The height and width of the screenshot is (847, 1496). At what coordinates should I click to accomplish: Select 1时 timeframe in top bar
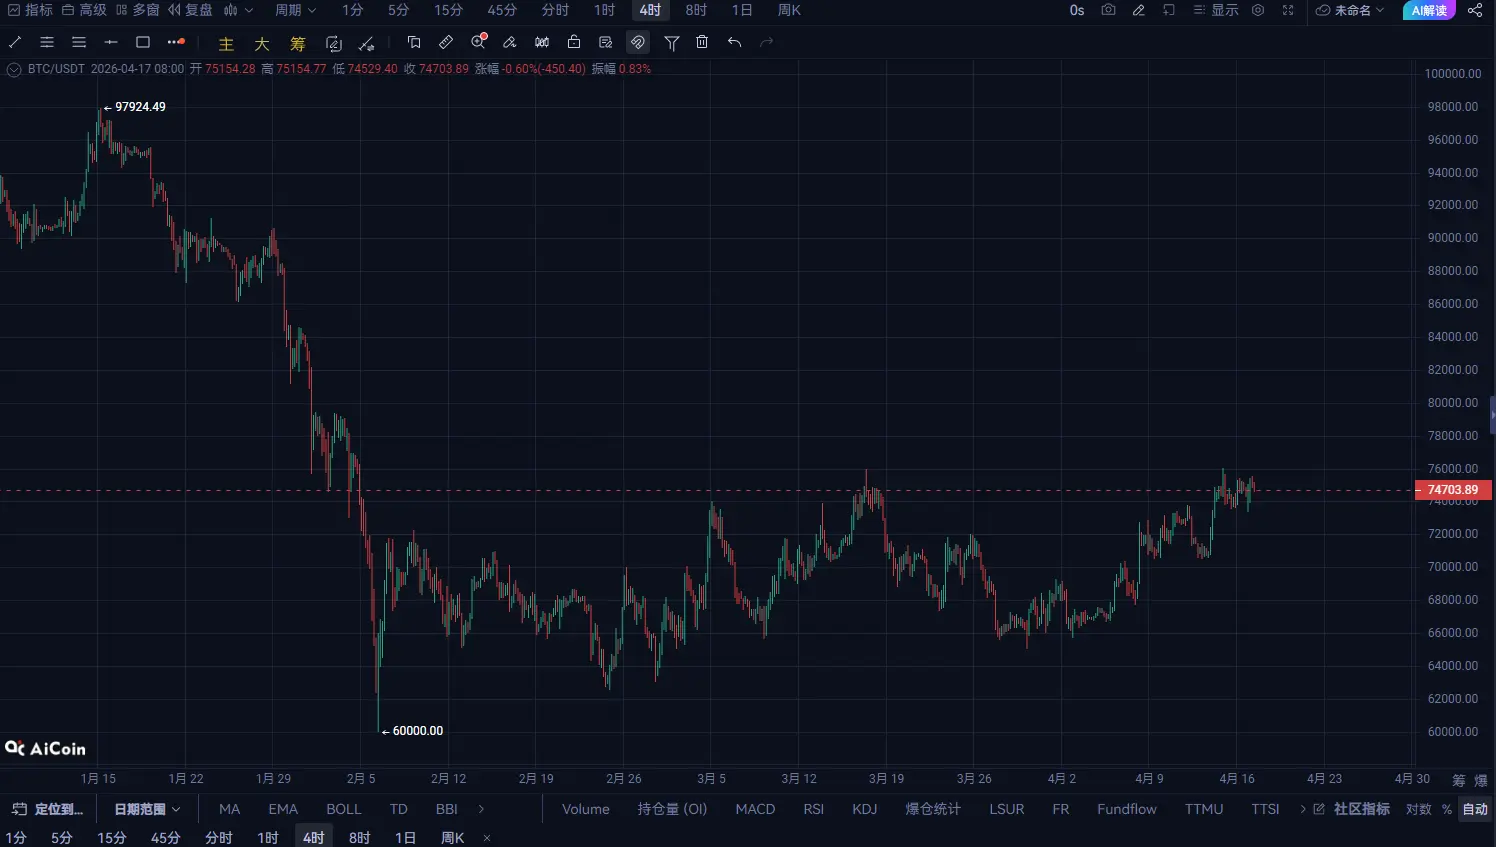click(605, 10)
